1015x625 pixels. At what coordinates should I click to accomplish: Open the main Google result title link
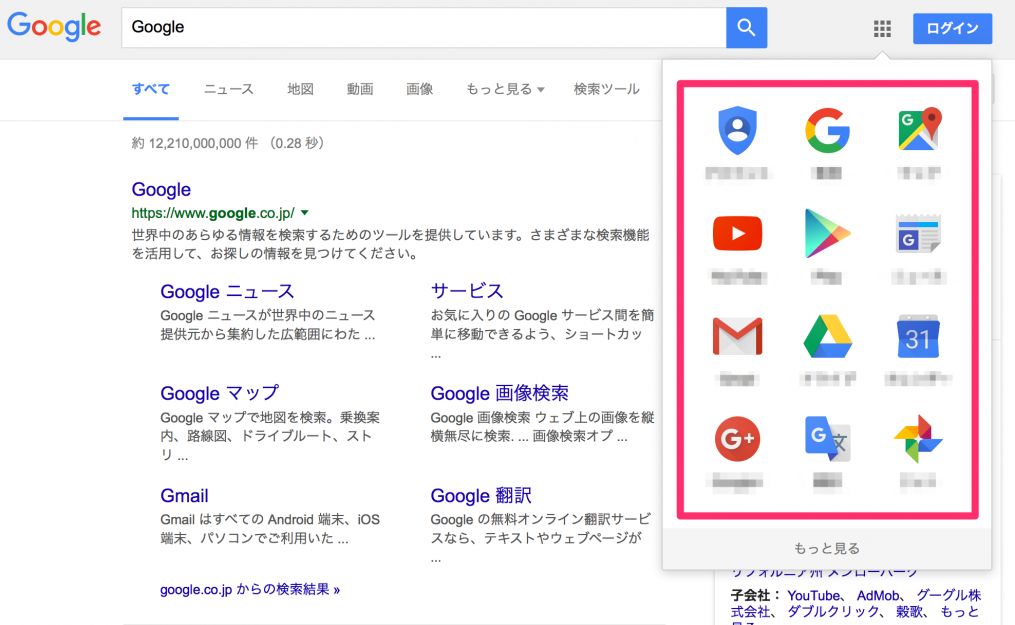[x=161, y=190]
